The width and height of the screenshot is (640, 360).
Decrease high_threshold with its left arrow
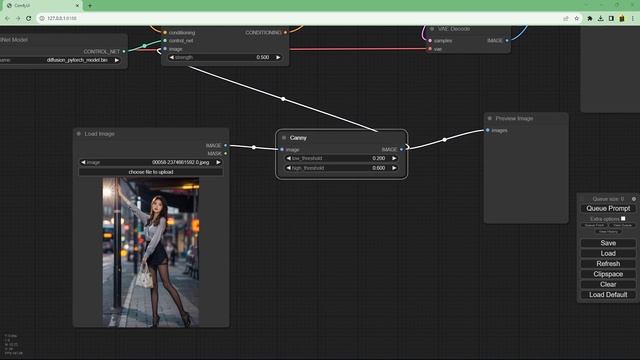pos(289,168)
